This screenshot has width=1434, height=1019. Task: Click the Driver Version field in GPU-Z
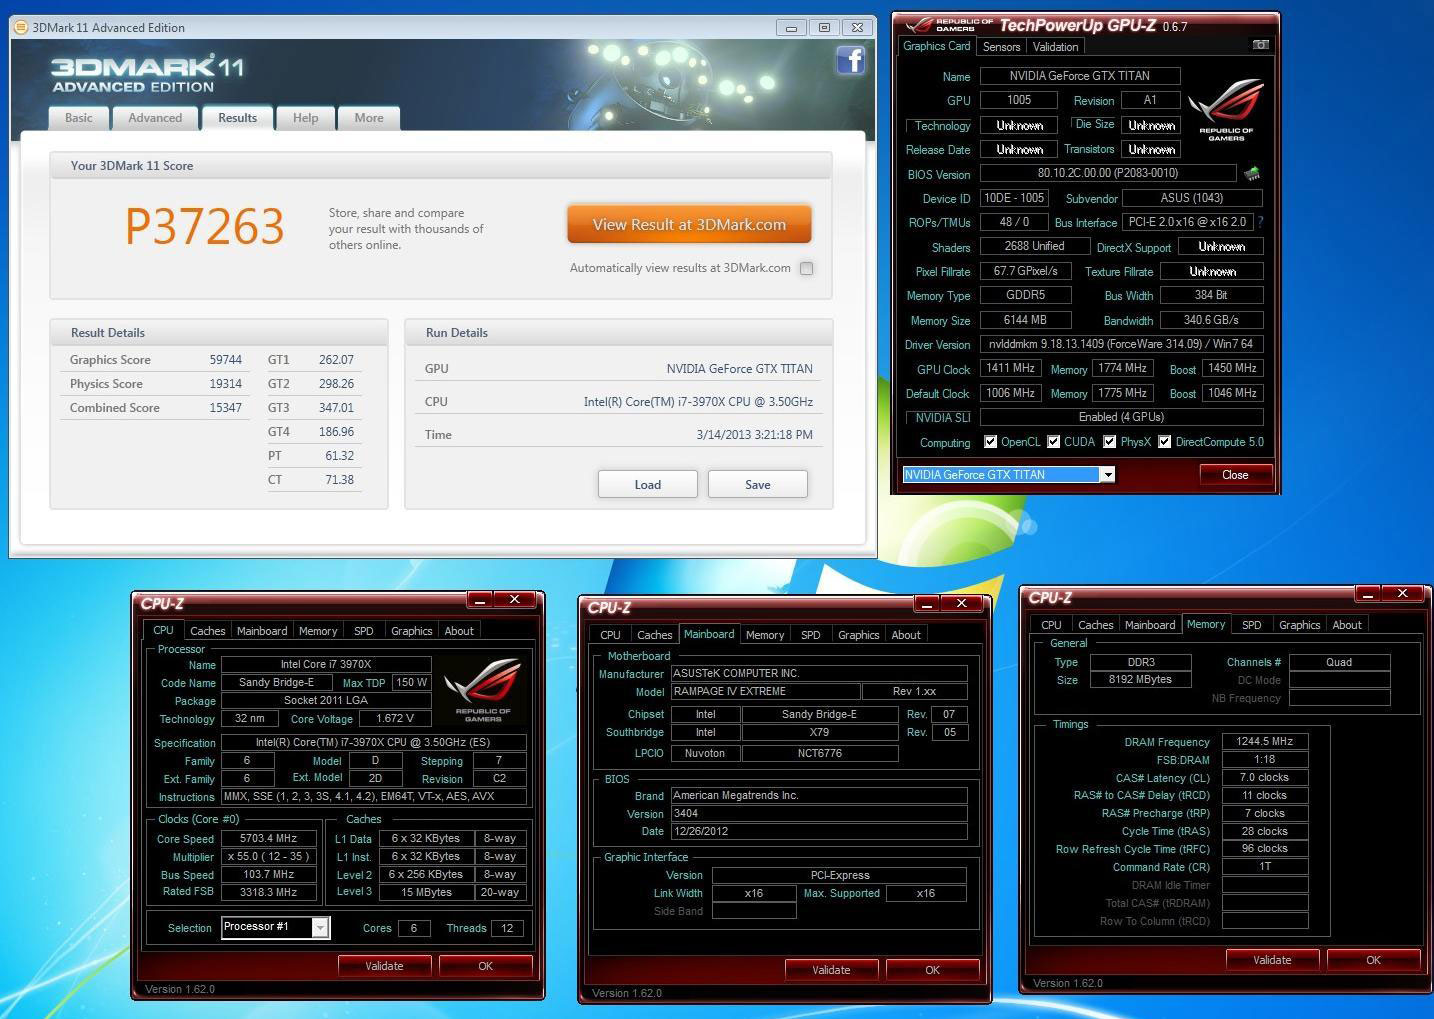point(1121,344)
